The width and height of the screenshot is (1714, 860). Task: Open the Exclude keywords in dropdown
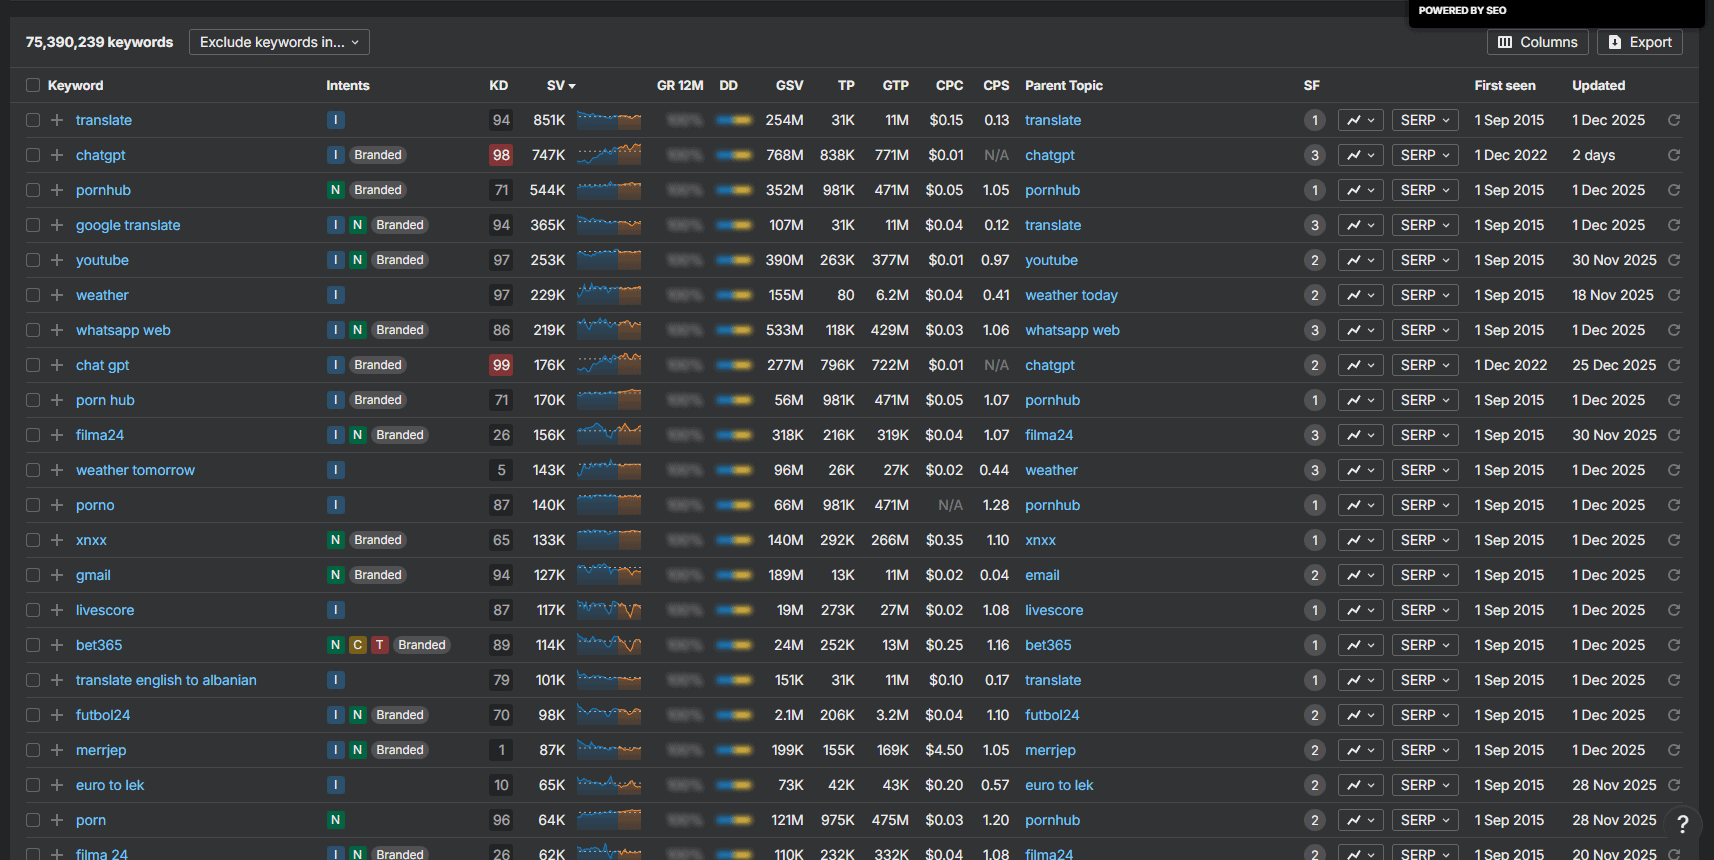279,42
